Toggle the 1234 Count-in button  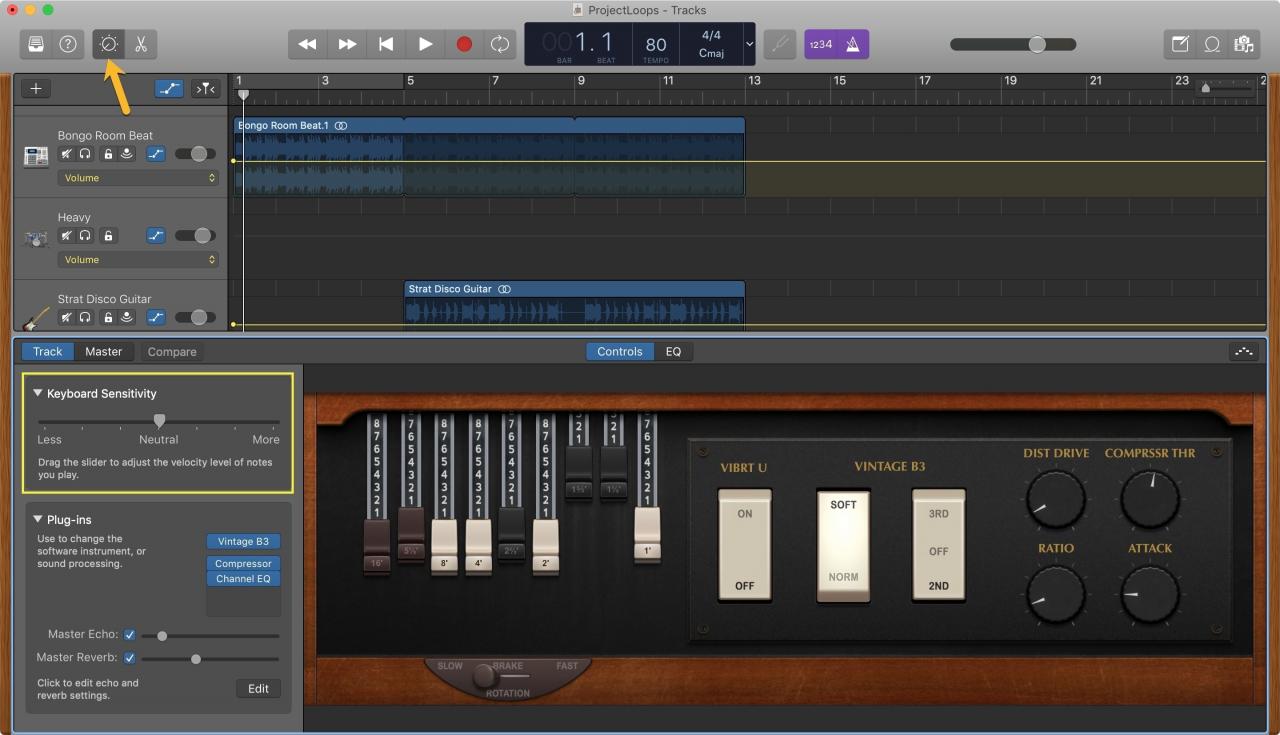[x=821, y=44]
